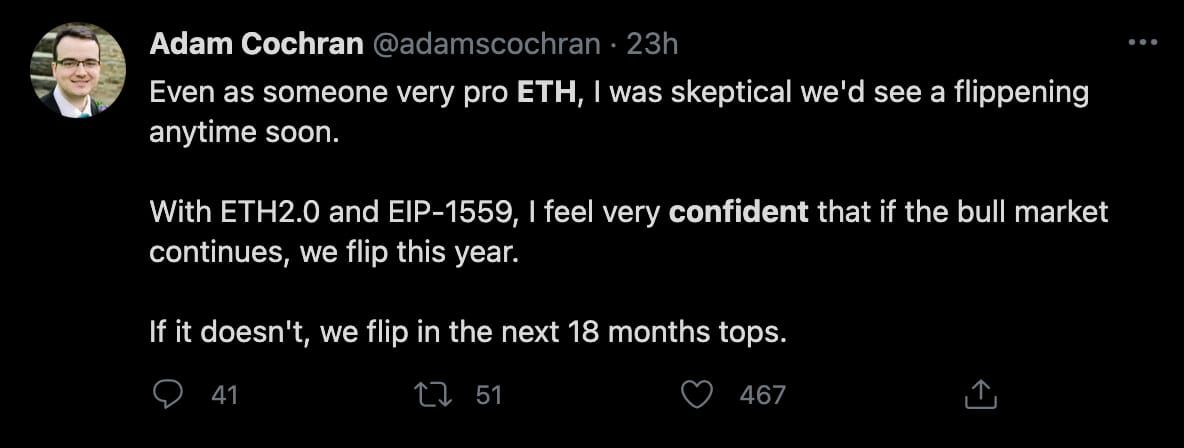Click the text 'continues, we flip this year.'

tap(335, 252)
